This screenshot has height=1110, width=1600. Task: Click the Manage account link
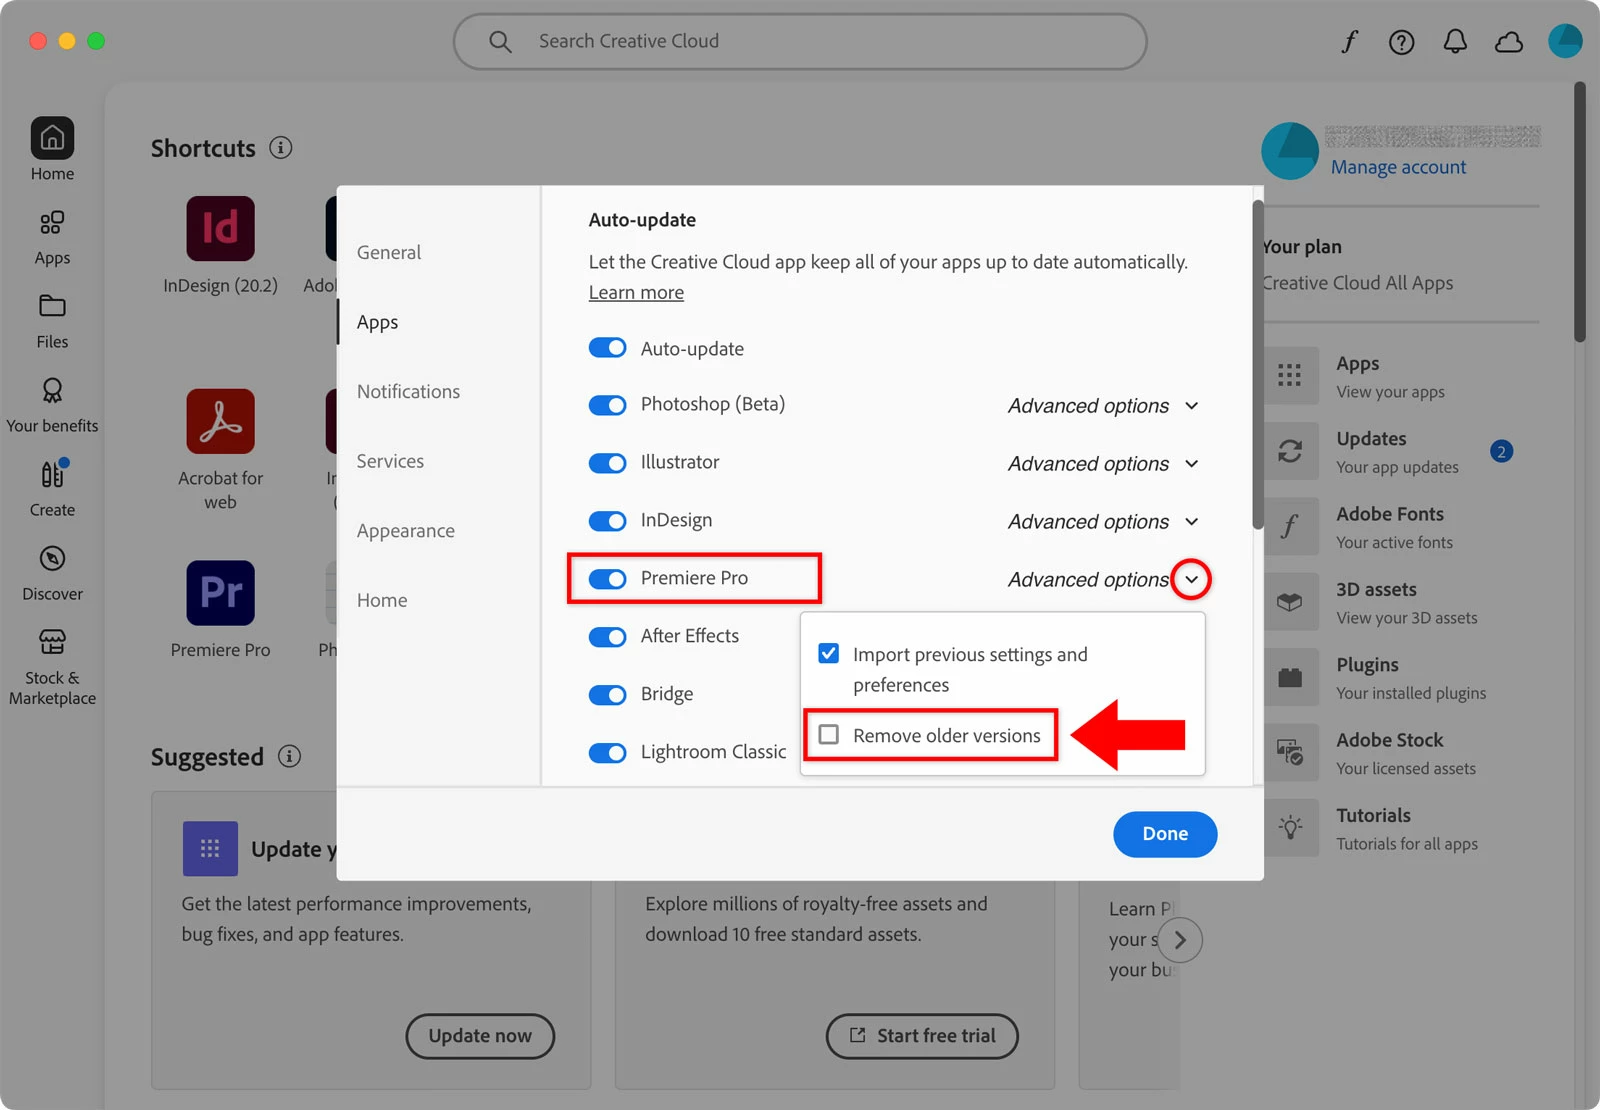(x=1398, y=167)
